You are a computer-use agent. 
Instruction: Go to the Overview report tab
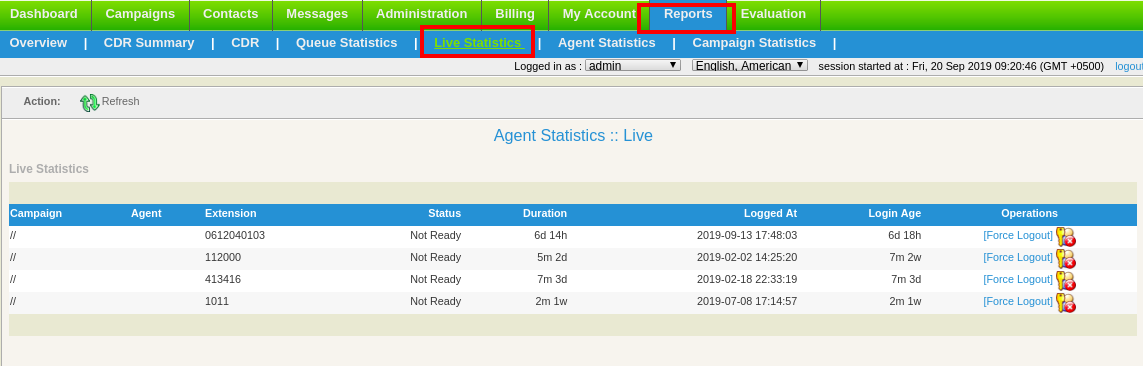[x=38, y=43]
